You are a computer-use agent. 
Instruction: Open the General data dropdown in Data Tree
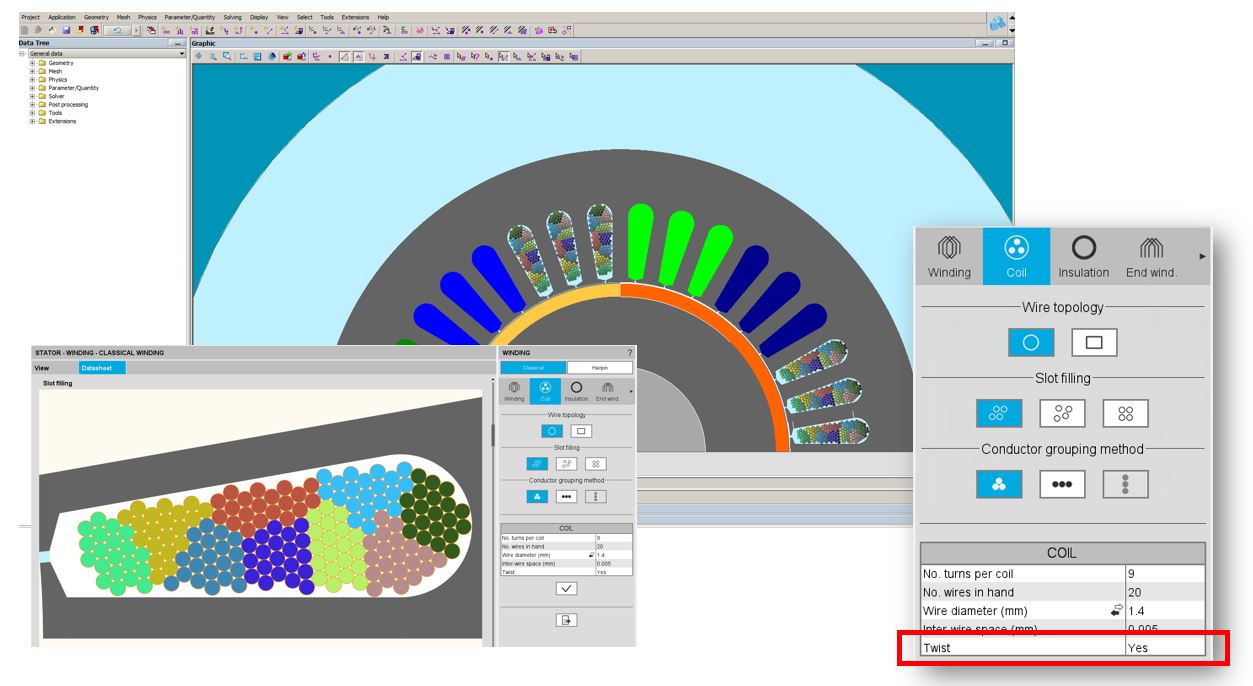point(182,54)
